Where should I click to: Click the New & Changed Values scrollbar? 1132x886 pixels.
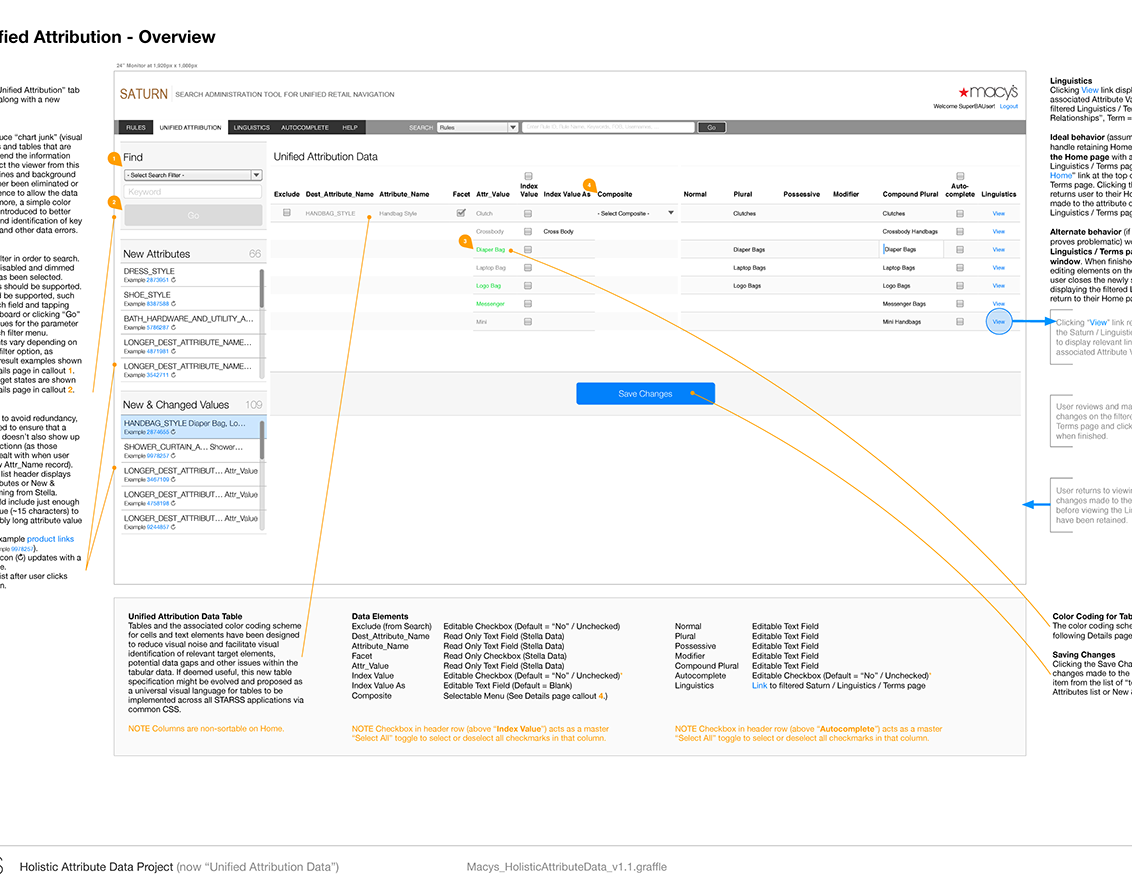[x=261, y=440]
